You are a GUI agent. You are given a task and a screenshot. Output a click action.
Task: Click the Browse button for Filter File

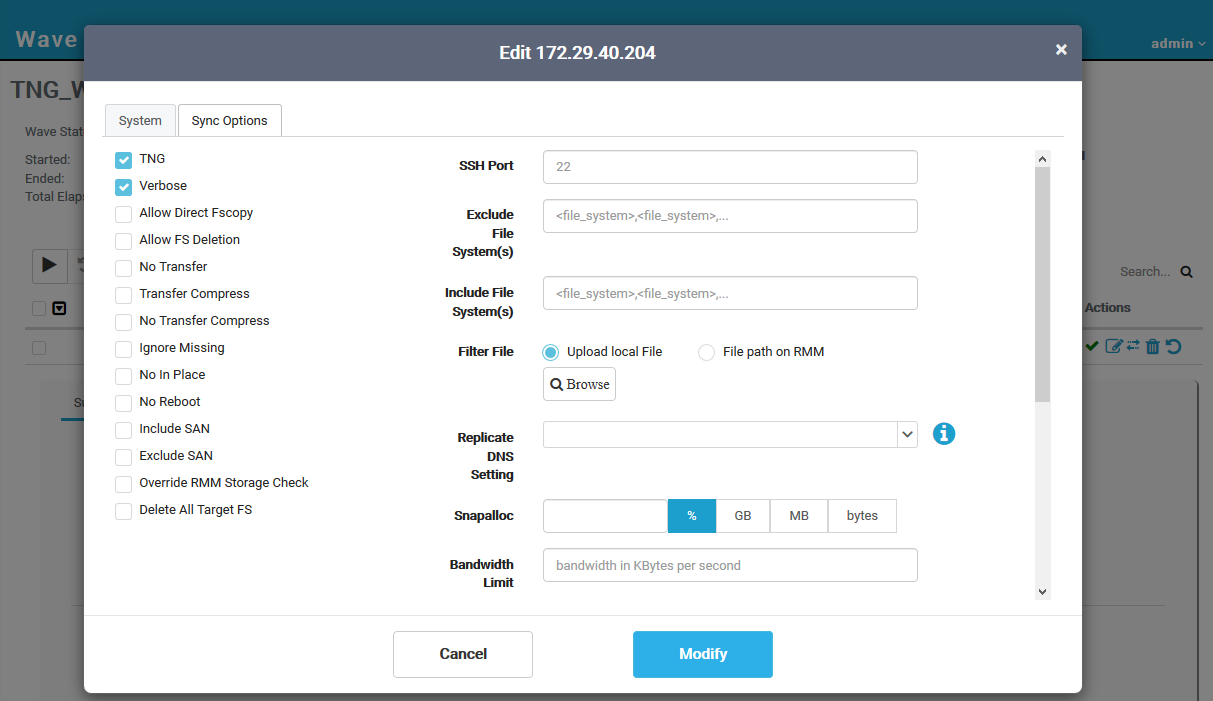(x=579, y=384)
